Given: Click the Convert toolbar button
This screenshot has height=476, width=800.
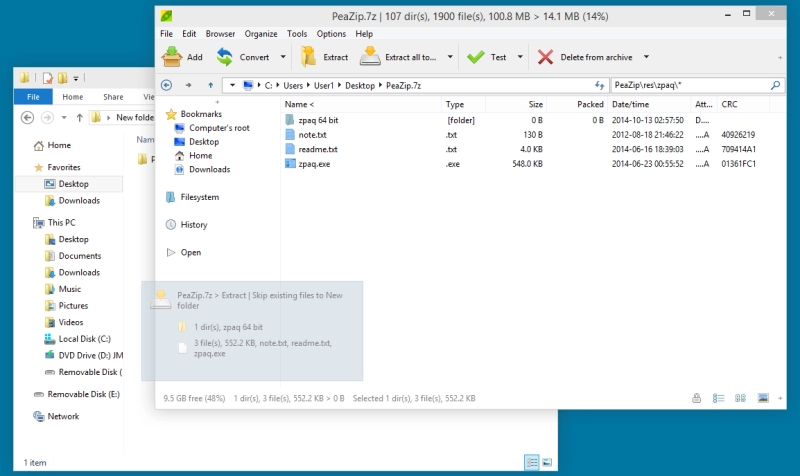Looking at the screenshot, I should point(243,57).
